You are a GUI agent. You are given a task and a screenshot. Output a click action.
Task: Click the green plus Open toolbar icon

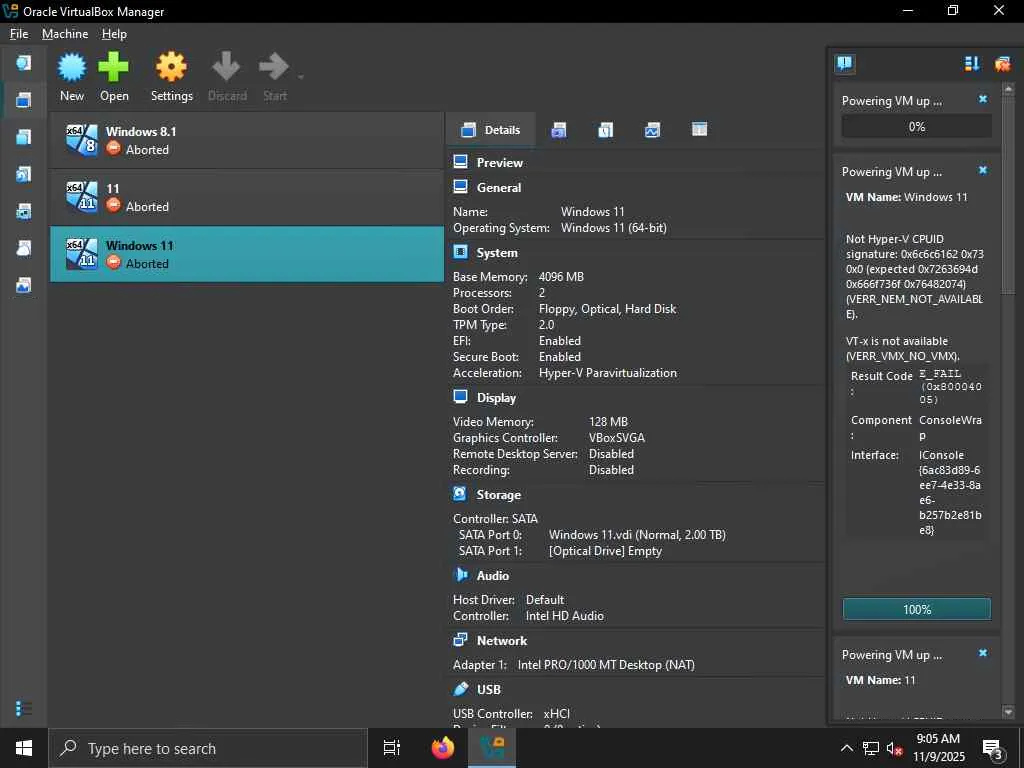pos(114,67)
